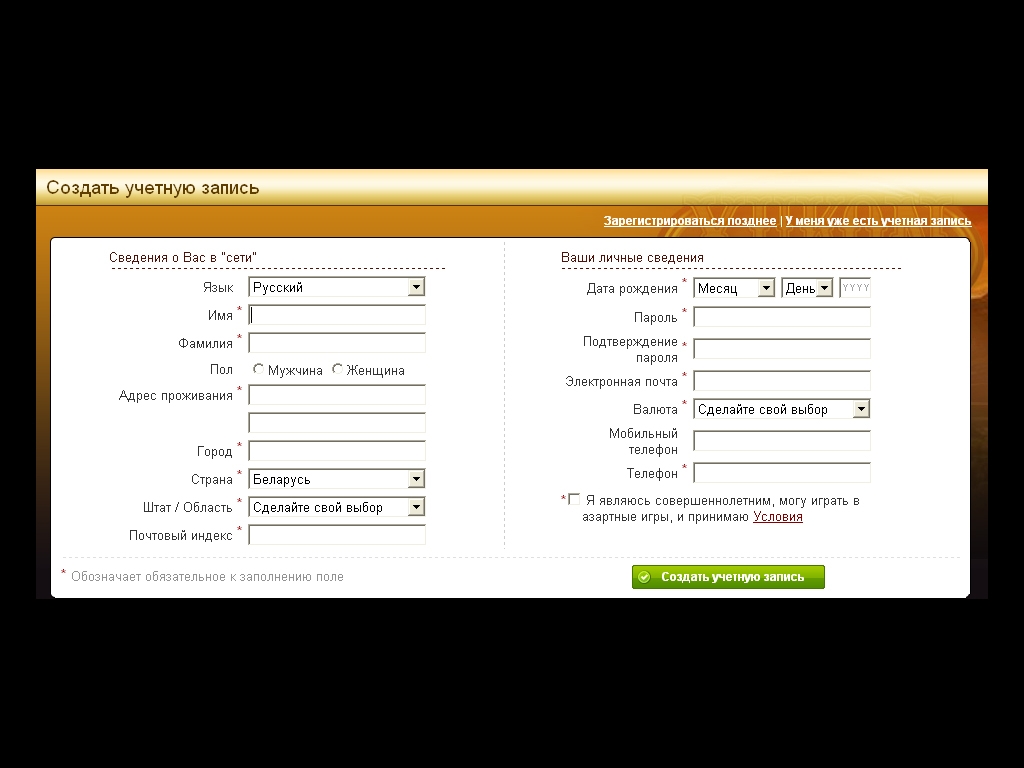Click the Пароль password field
Viewport: 1024px width, 768px height.
(x=782, y=317)
